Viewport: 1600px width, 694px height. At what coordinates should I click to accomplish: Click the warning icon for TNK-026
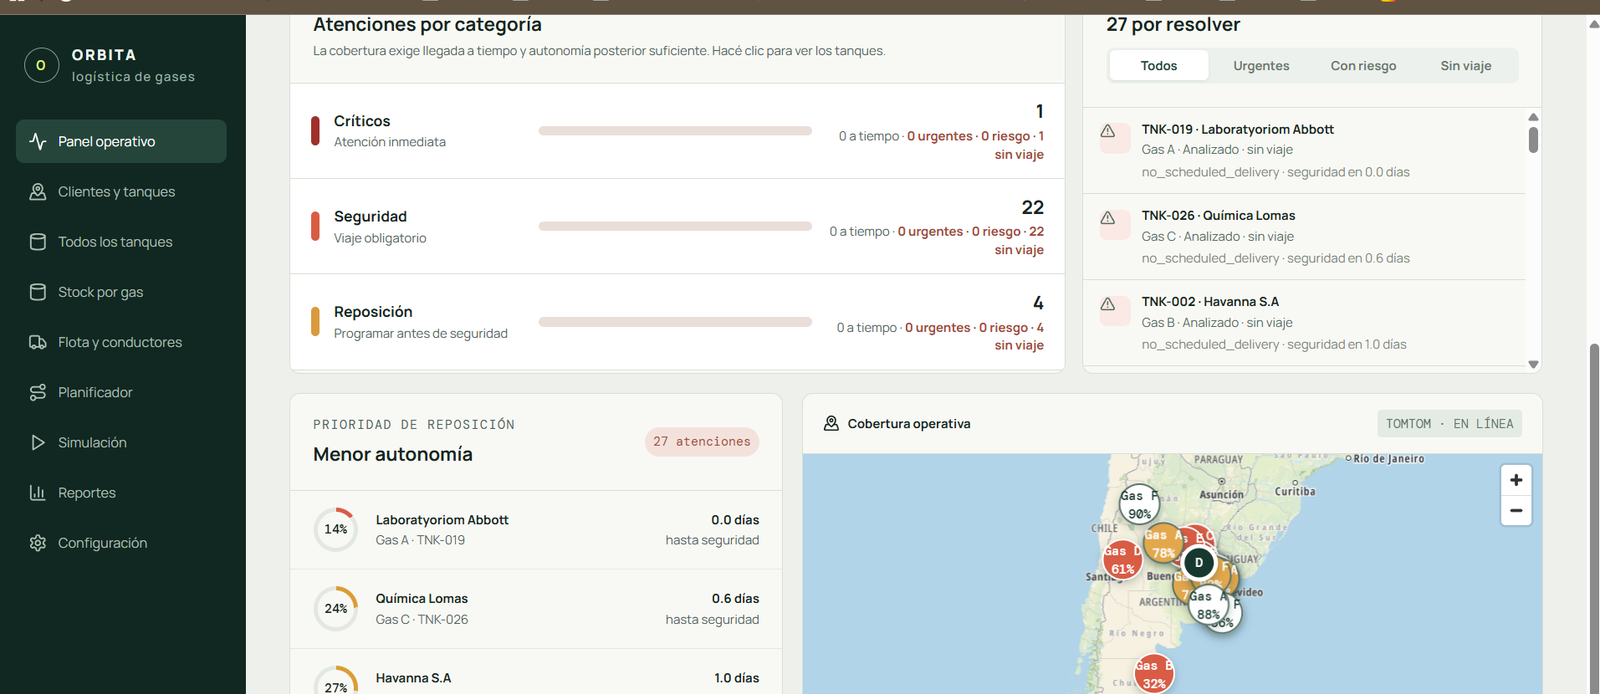coord(1108,218)
